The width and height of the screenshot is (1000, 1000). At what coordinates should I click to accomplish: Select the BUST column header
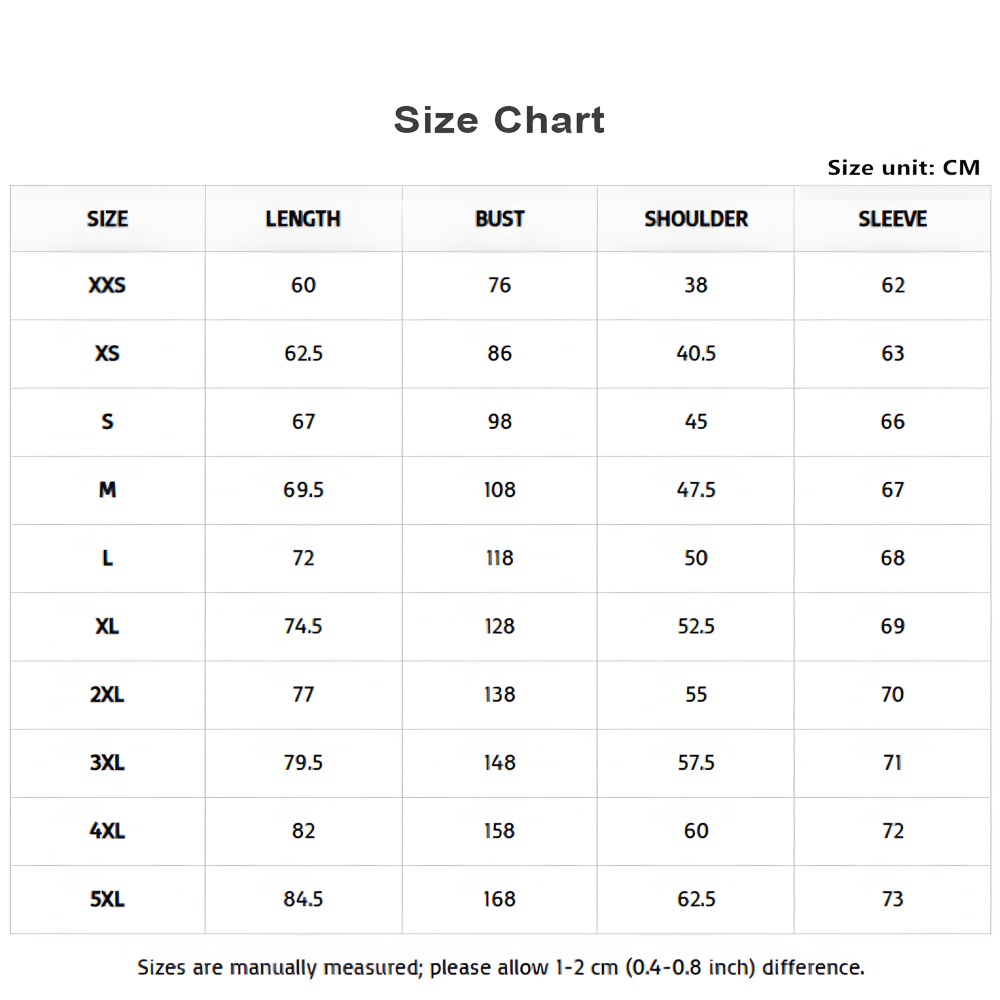(x=499, y=219)
